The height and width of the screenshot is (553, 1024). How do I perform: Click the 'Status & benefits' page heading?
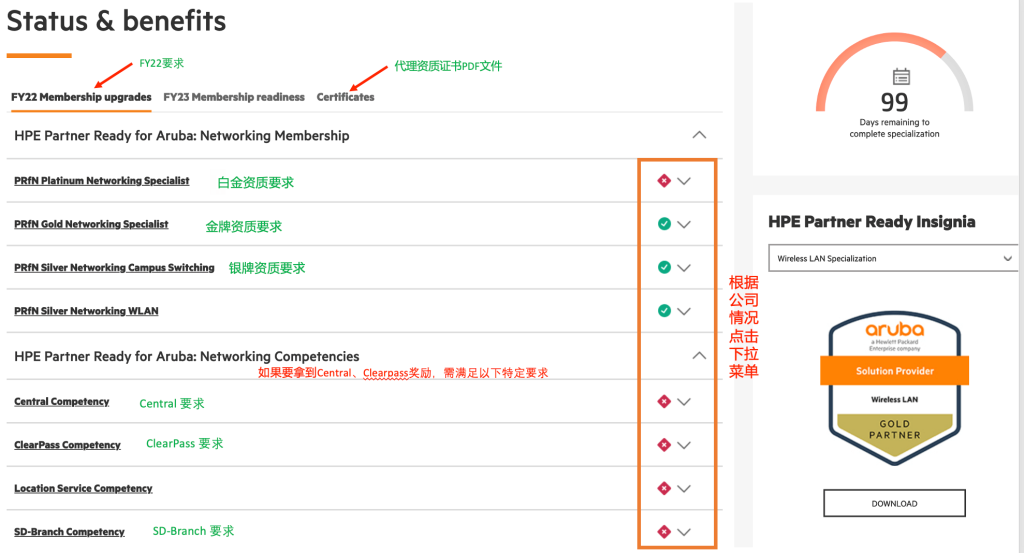[x=116, y=21]
